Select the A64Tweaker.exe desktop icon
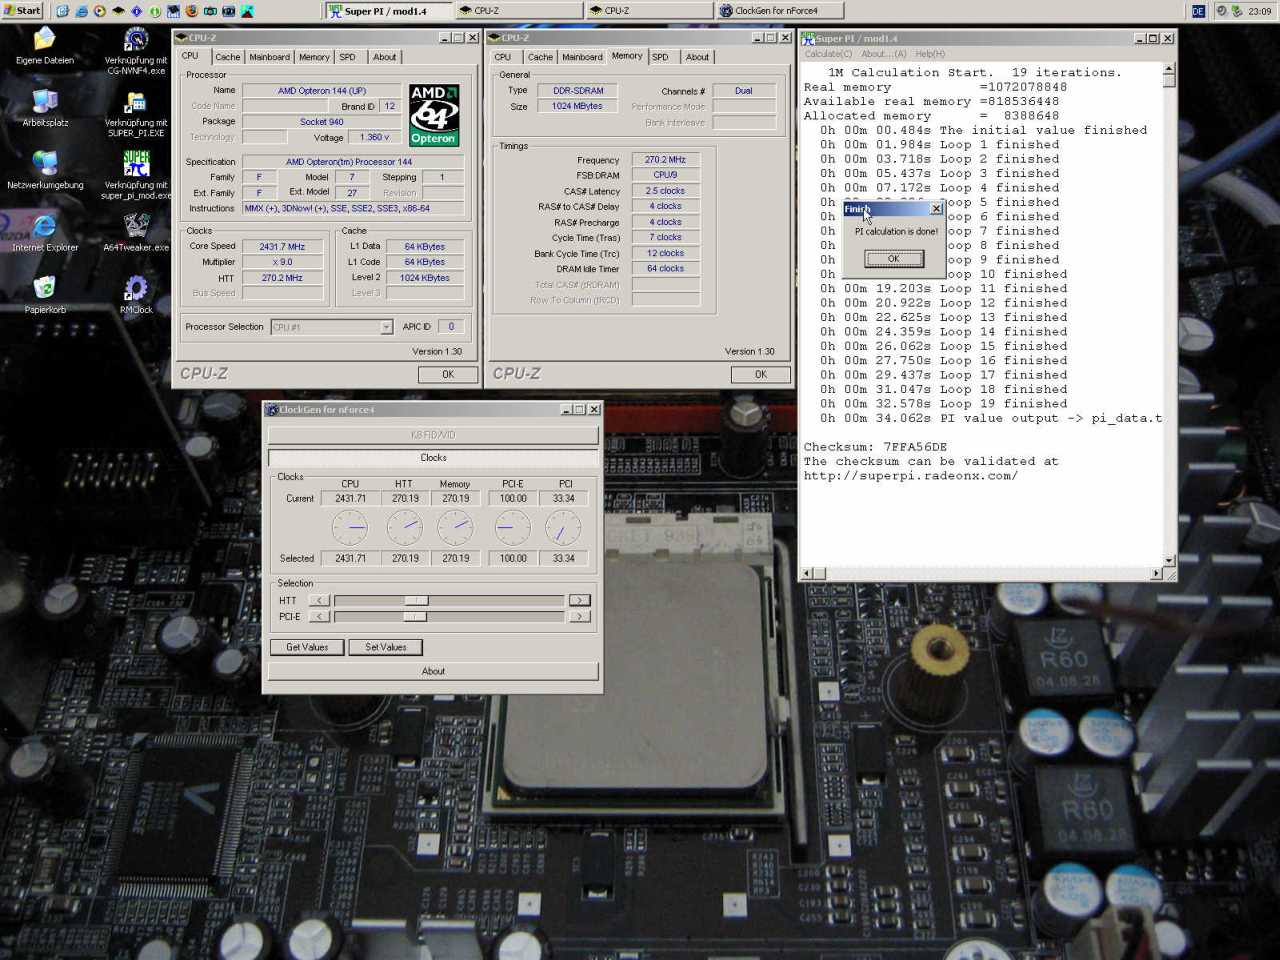The image size is (1280, 960). point(136,225)
